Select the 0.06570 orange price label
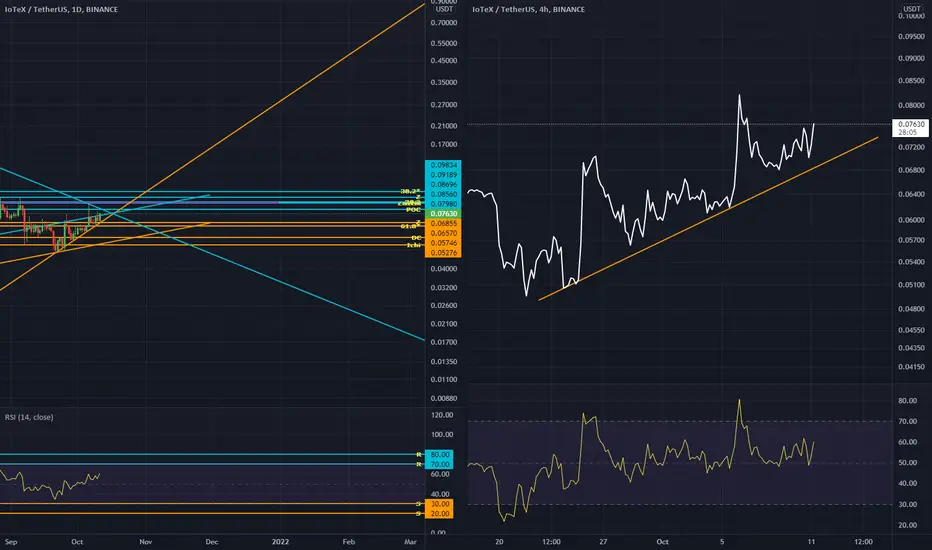Viewport: 932px width, 550px height. click(443, 233)
